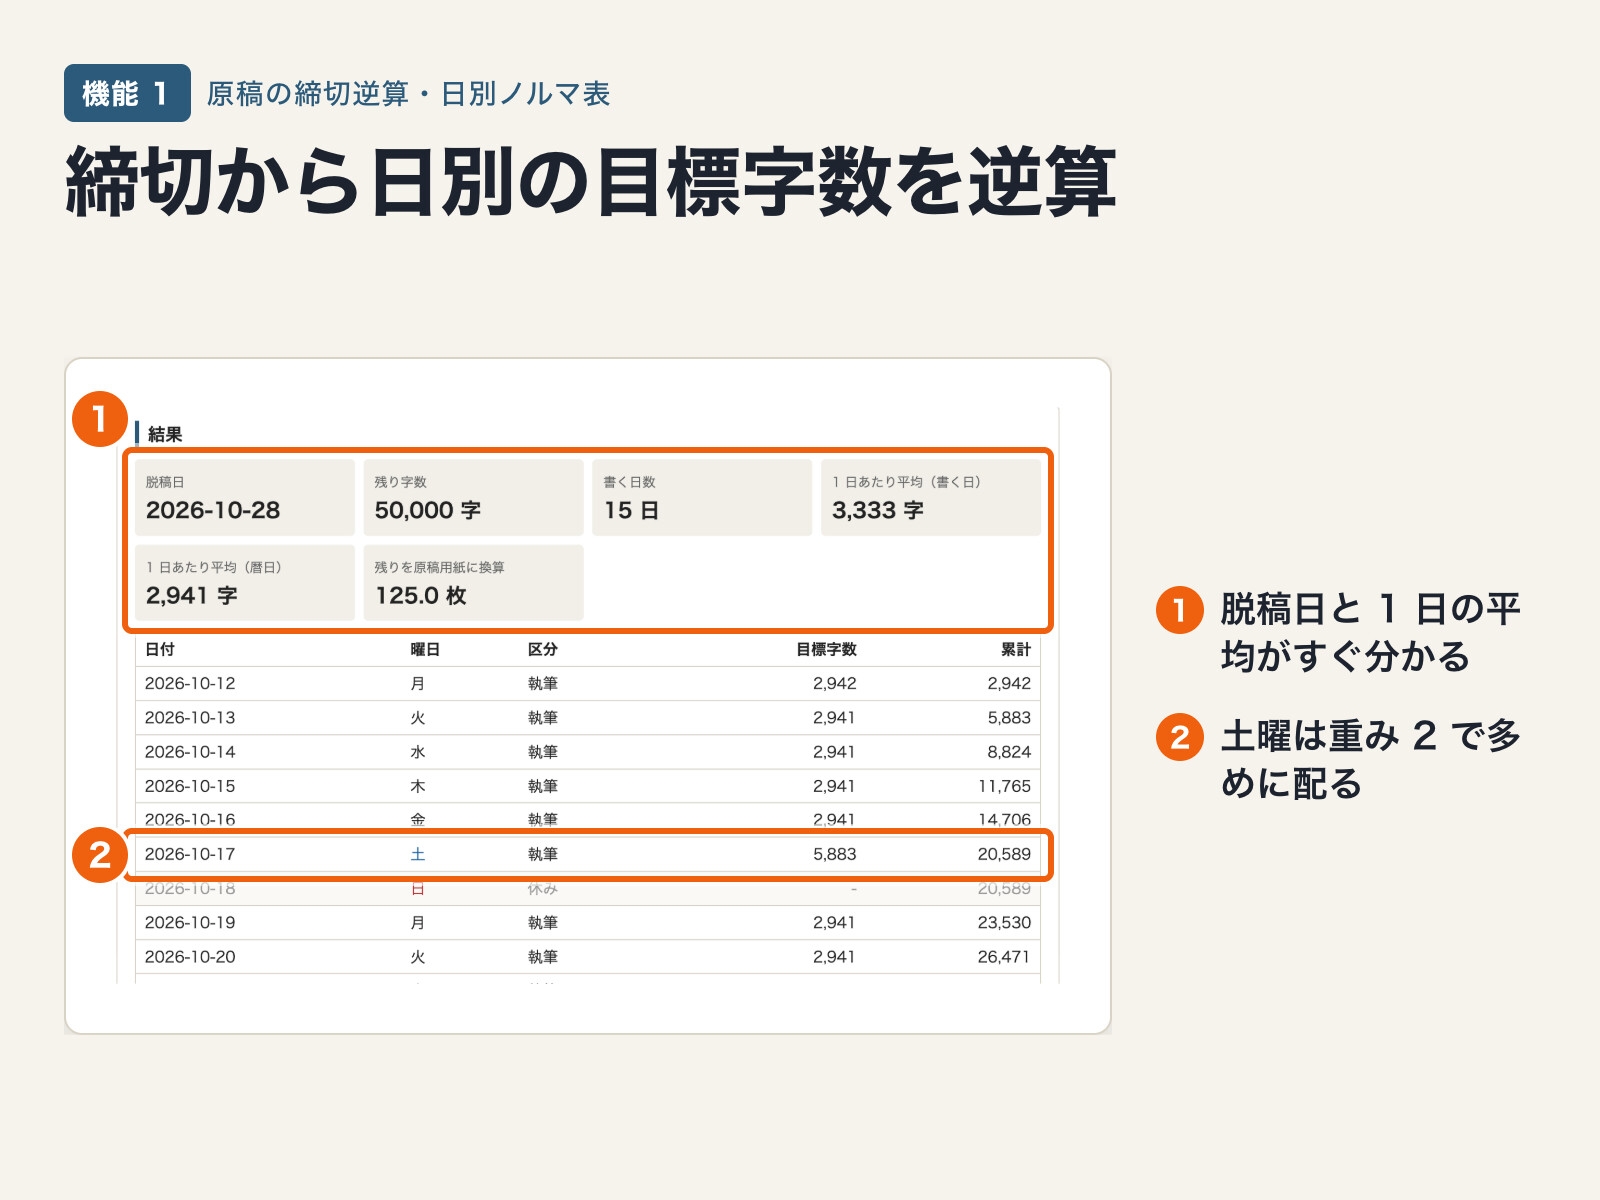Select the 残り字数 card with 50,000 字

[x=473, y=498]
